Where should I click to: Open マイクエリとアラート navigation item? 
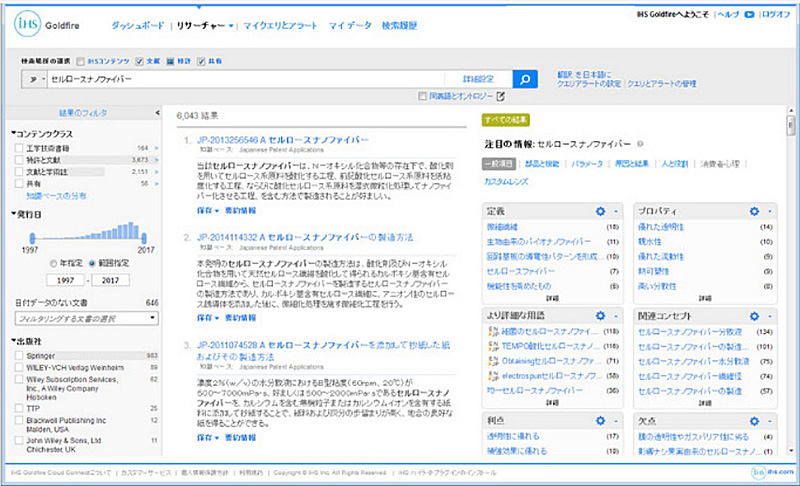(x=280, y=25)
